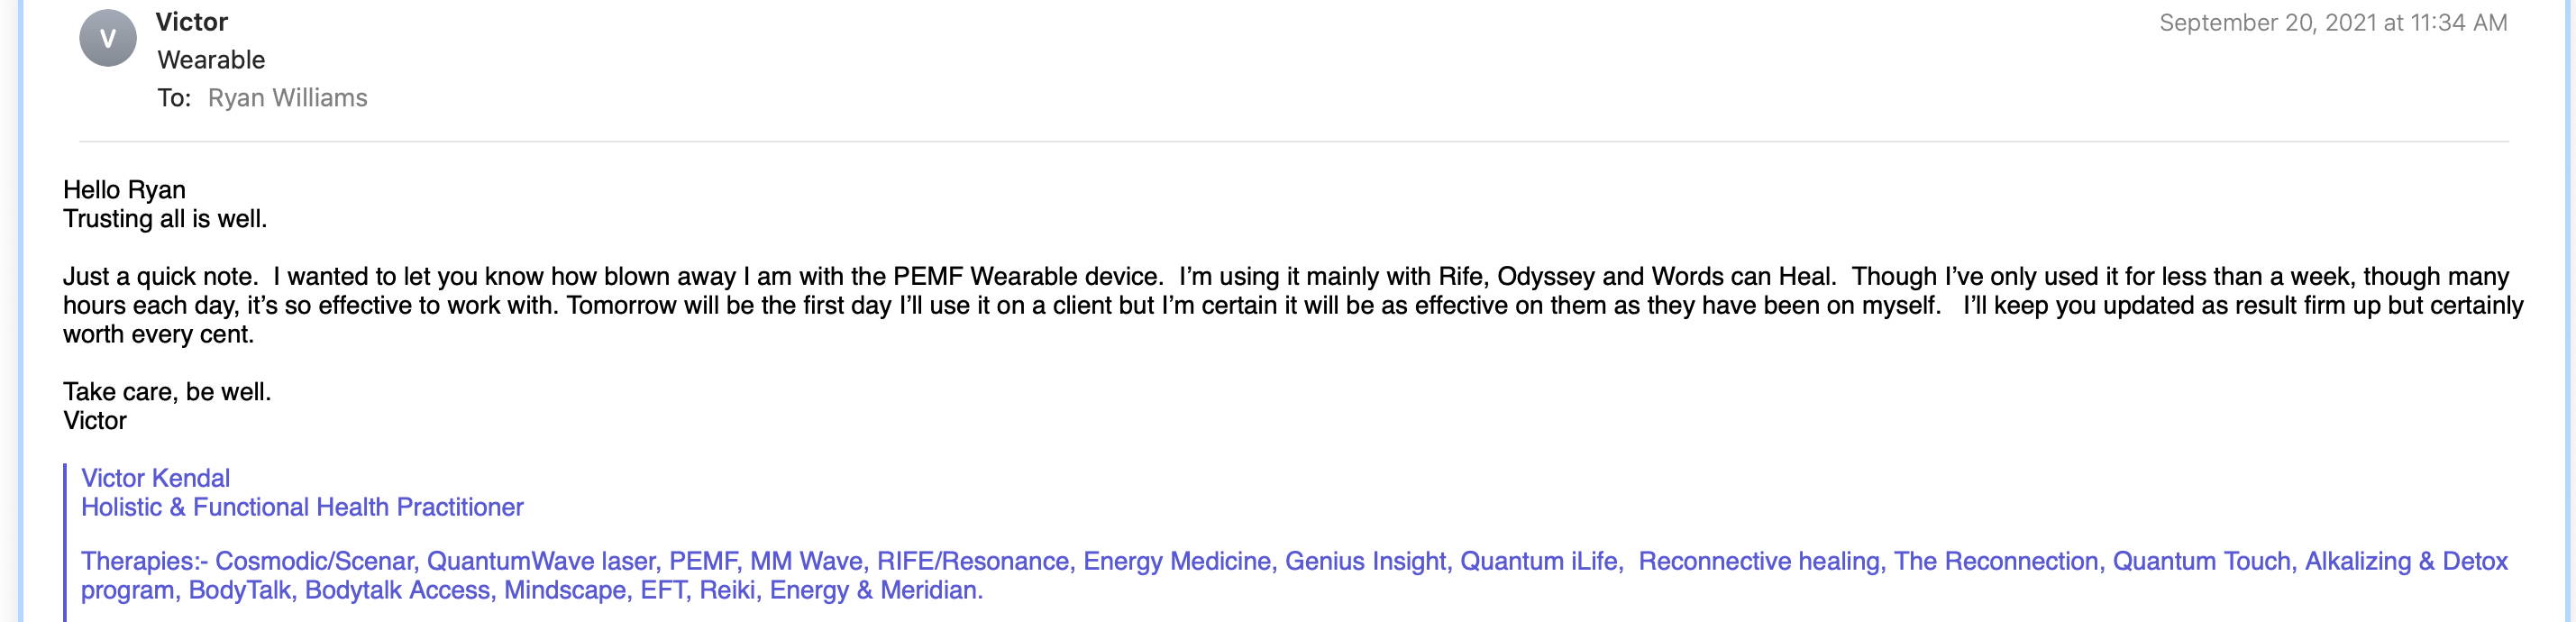This screenshot has height=622, width=2576.
Task: Click the "Therapies:-" label in signature
Action: point(144,561)
